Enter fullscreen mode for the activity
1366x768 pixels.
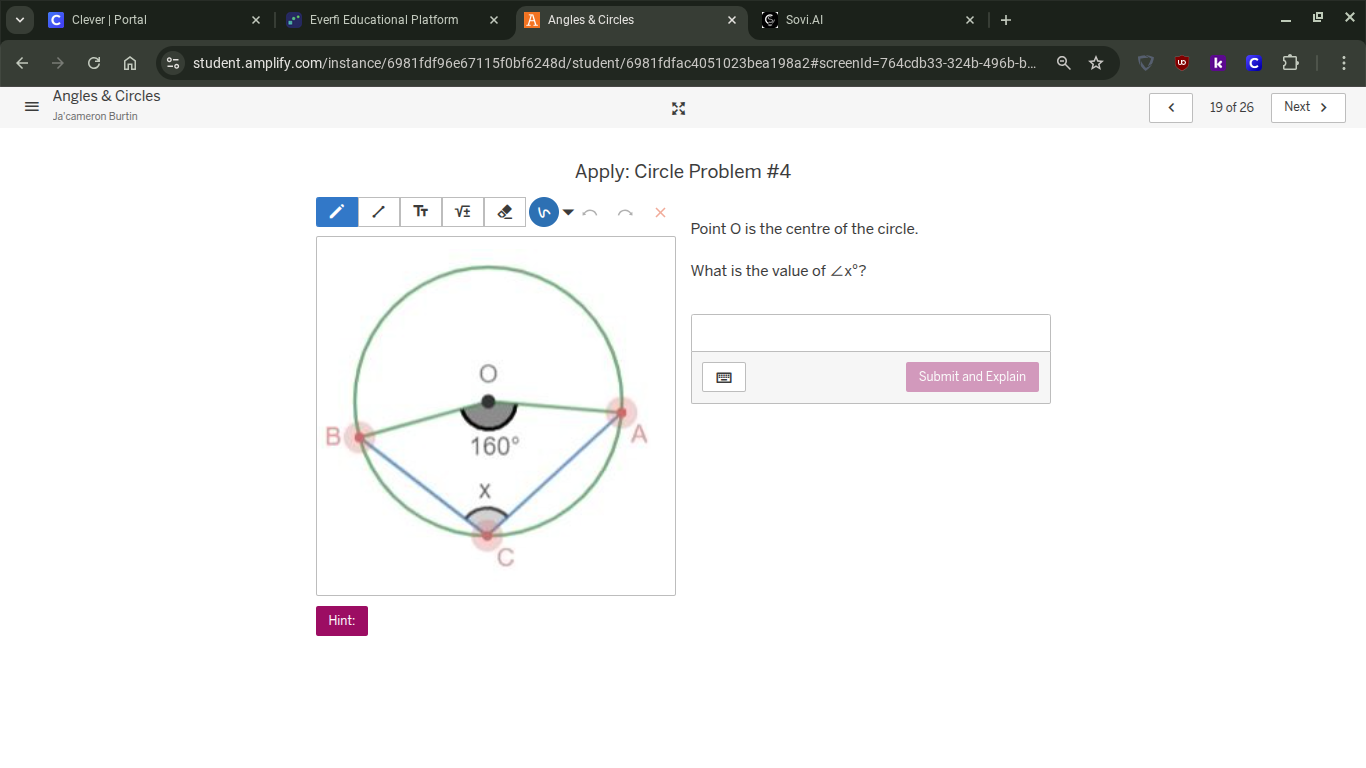click(678, 108)
